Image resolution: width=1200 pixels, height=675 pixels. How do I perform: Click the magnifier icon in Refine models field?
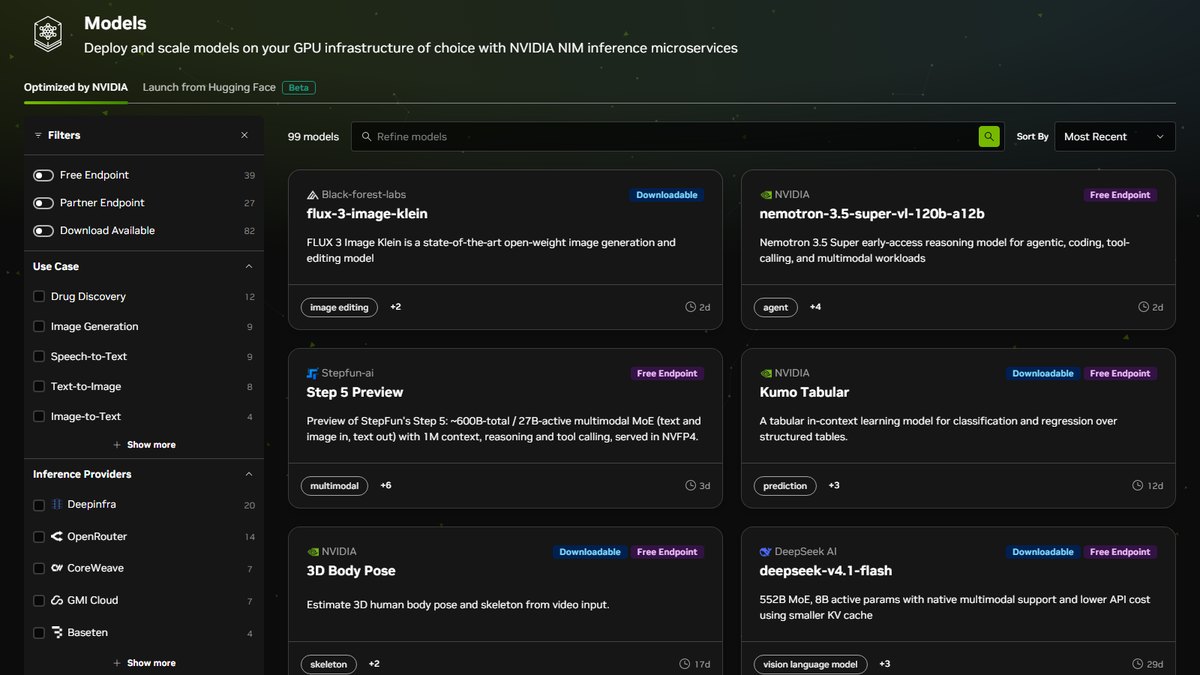tap(367, 137)
